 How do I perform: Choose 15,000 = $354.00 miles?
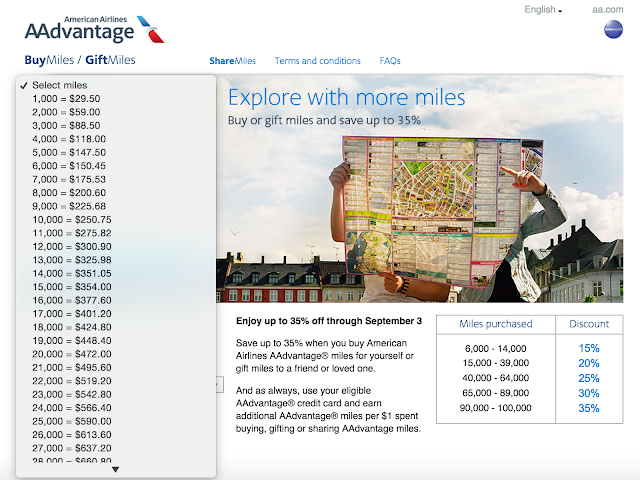tap(116, 287)
